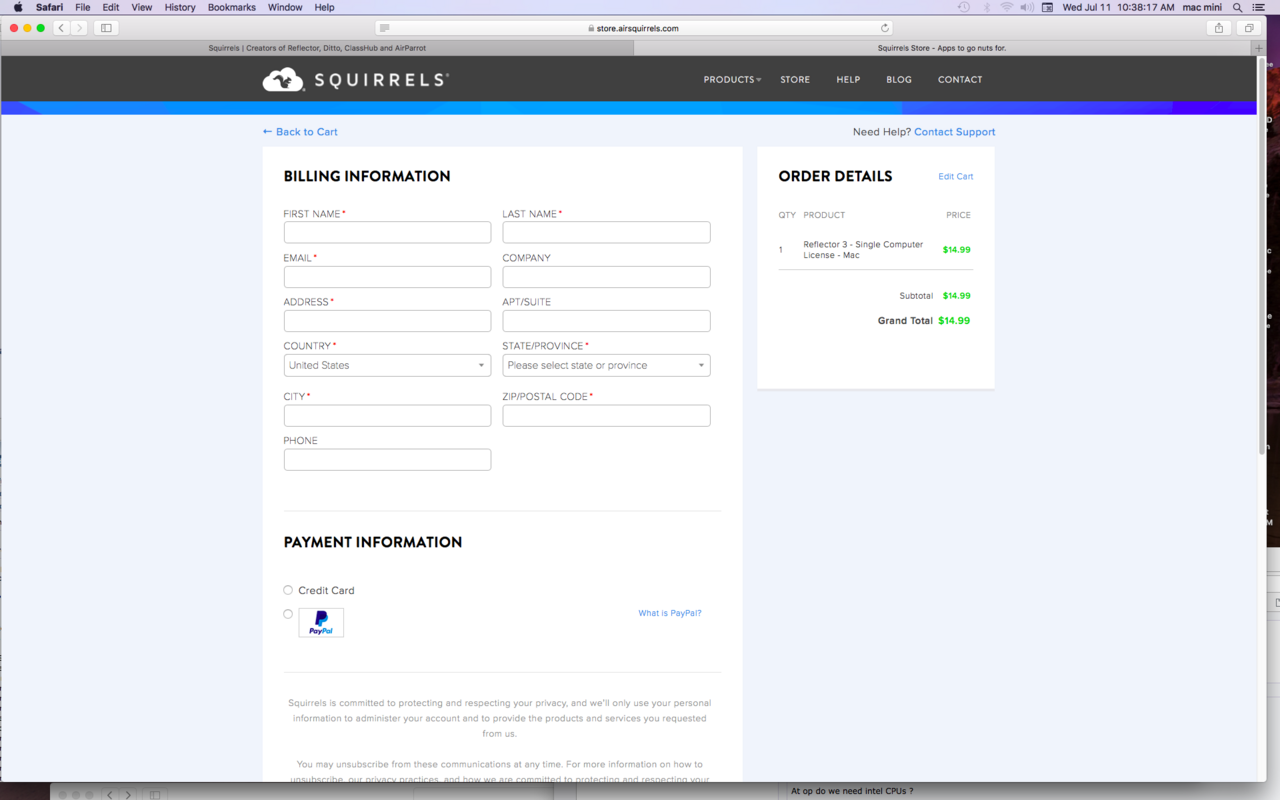
Task: Go forward with Safari's forward arrow
Action: coord(80,28)
